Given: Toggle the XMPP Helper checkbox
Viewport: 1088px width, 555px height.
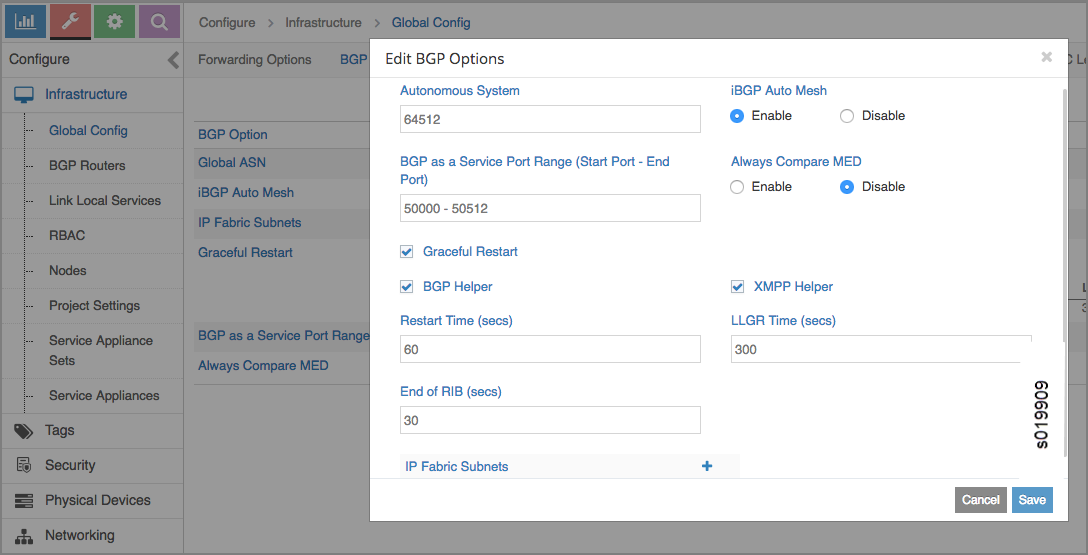Looking at the screenshot, I should [x=738, y=287].
